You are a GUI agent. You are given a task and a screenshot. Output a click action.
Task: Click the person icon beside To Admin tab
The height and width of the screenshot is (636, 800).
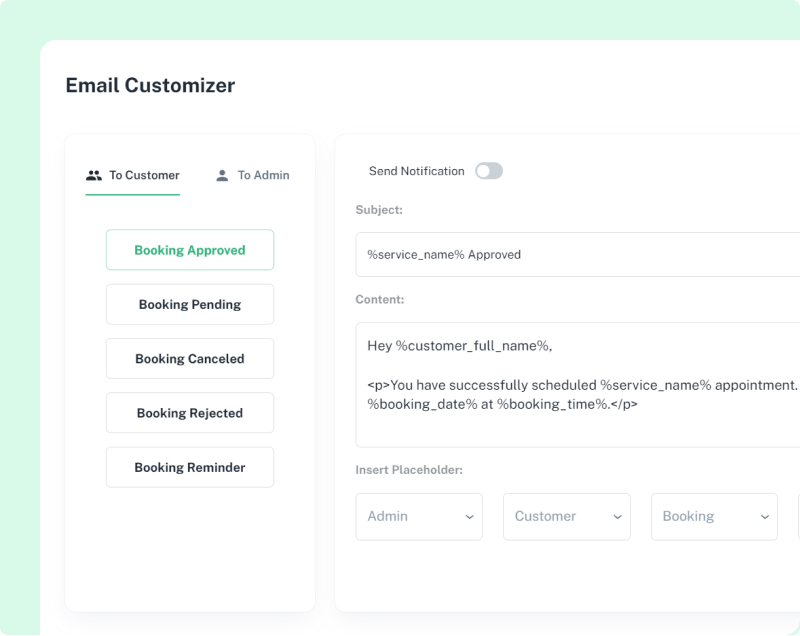221,175
